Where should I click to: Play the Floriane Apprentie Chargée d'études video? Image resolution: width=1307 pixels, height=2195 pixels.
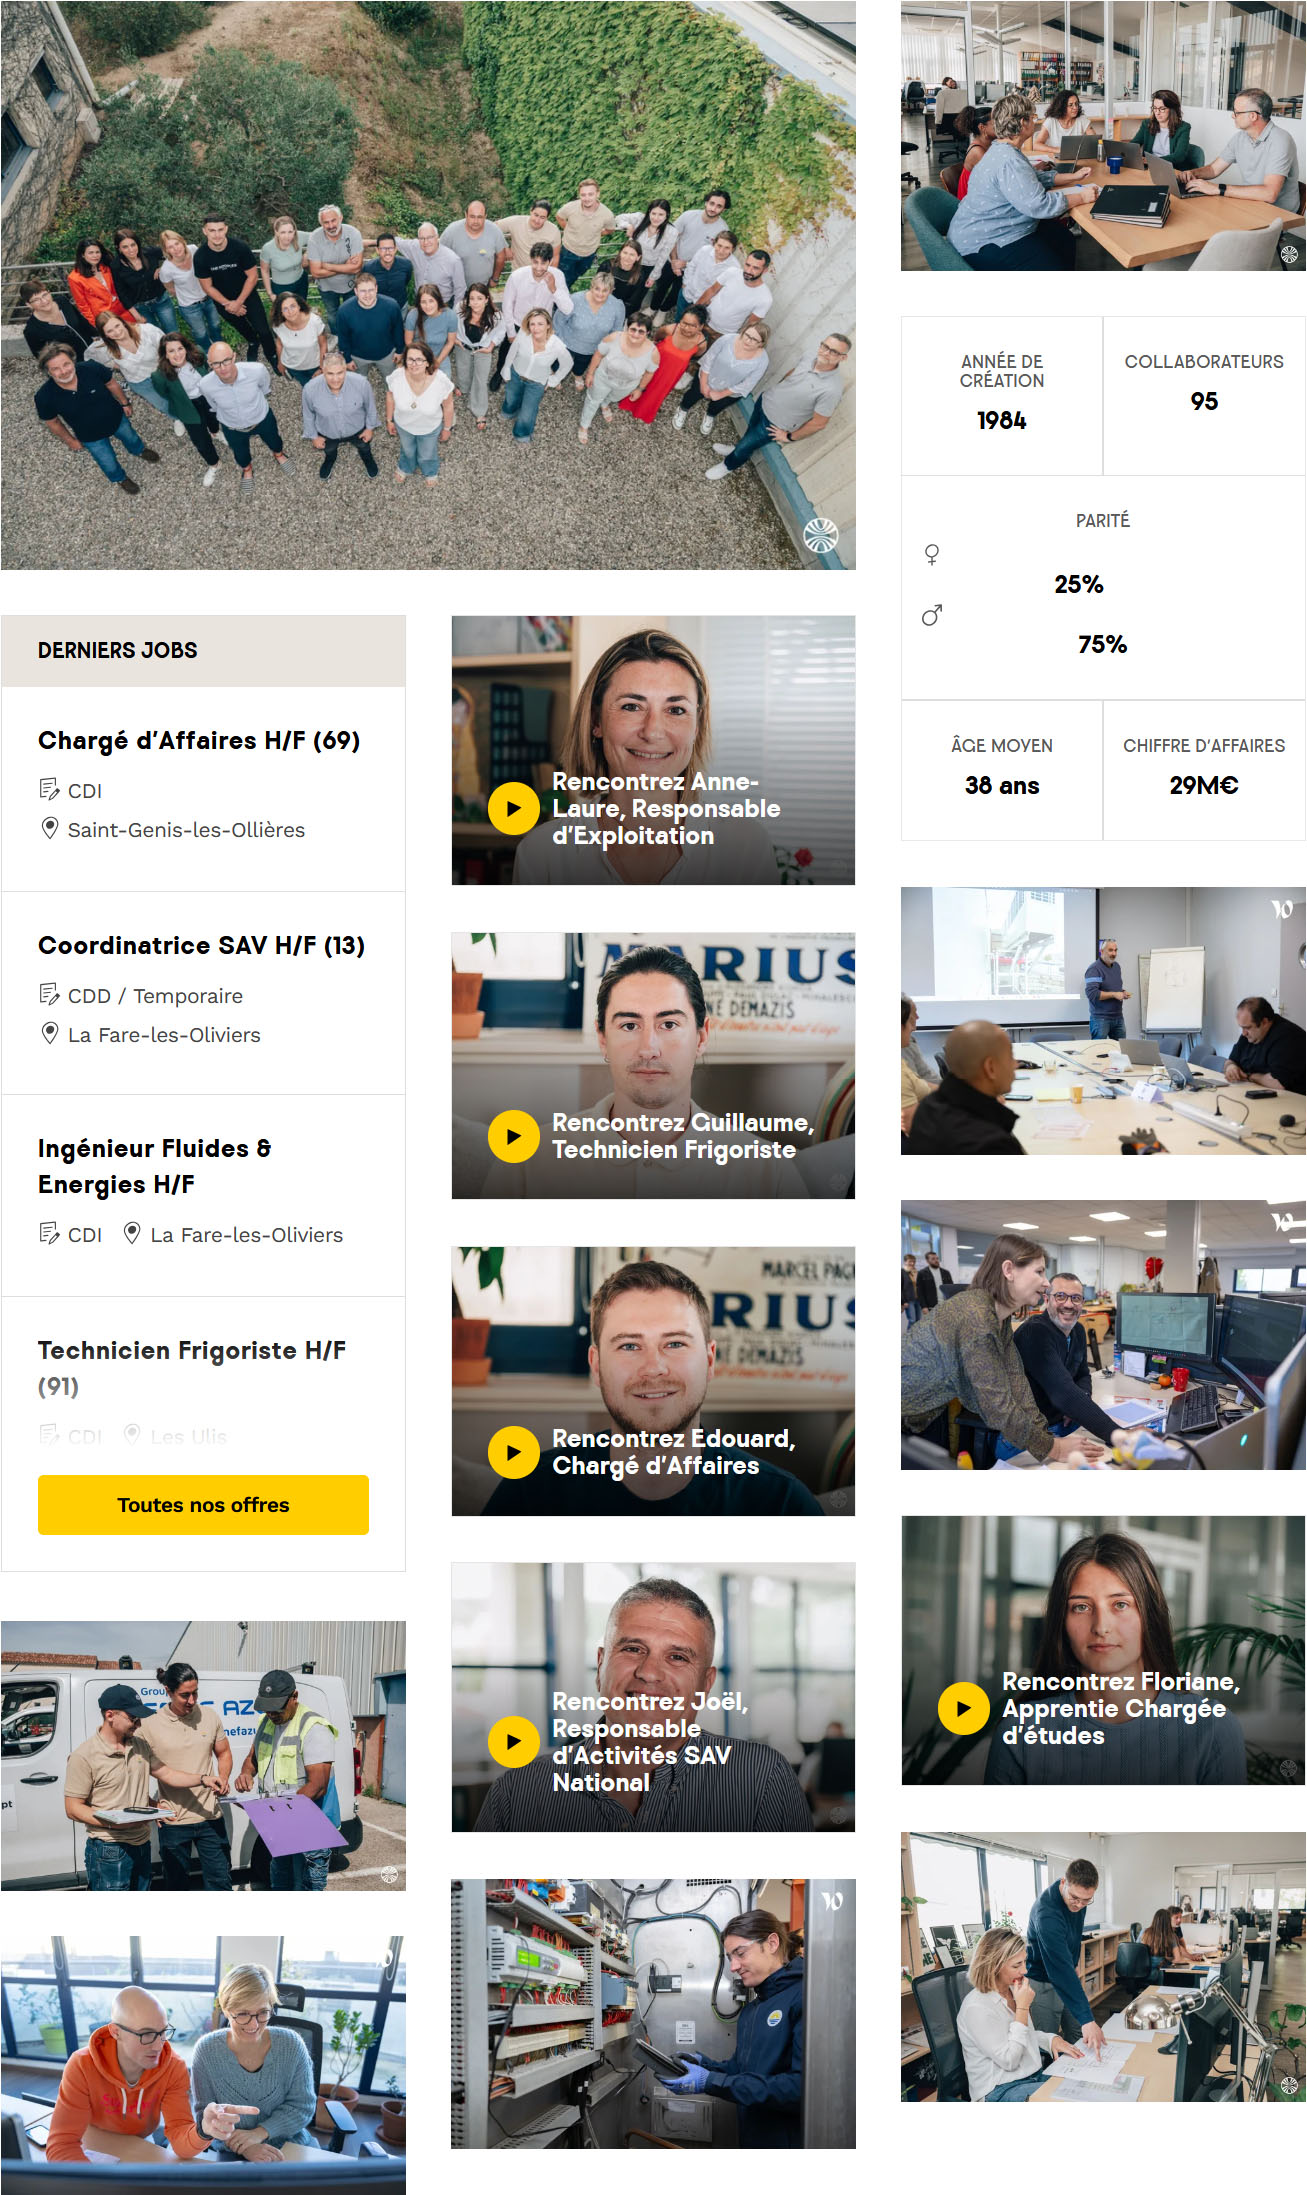(x=963, y=1709)
